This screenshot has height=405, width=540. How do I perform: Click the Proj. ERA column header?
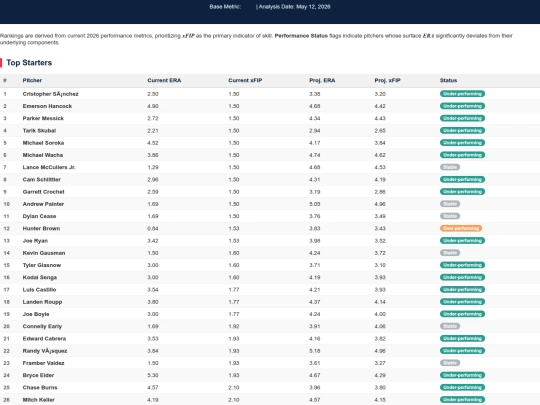click(x=322, y=80)
